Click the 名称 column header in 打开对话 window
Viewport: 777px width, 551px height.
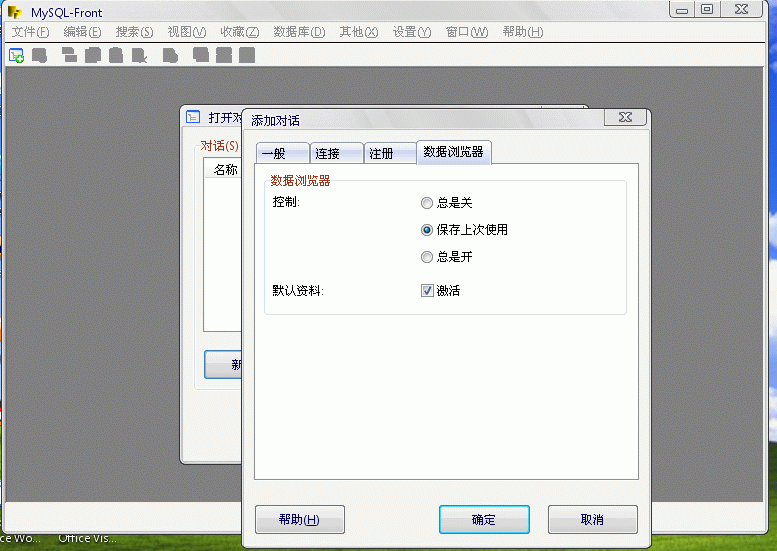(225, 170)
